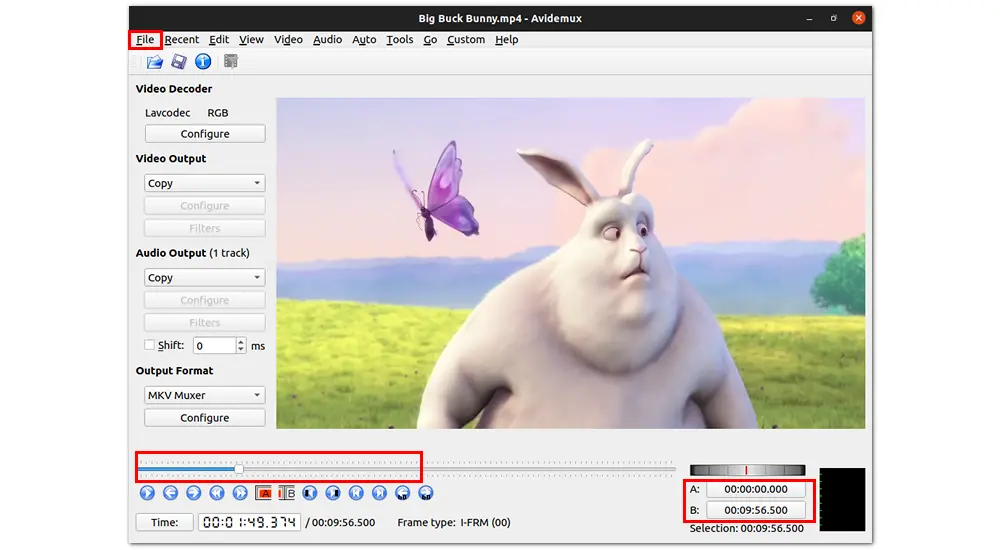Screen dimensions: 1000x550
Task: Click Configure under Output Format
Action: click(204, 418)
